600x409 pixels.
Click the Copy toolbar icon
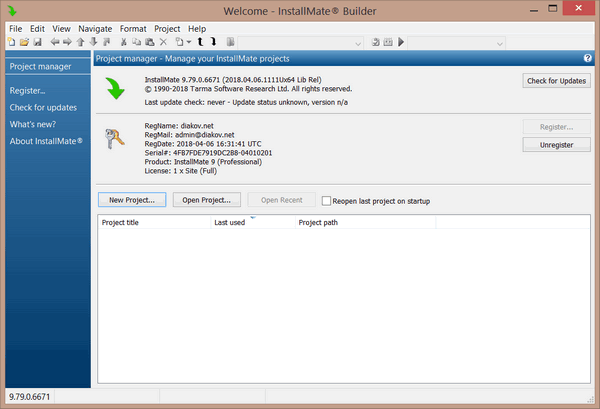[x=137, y=42]
